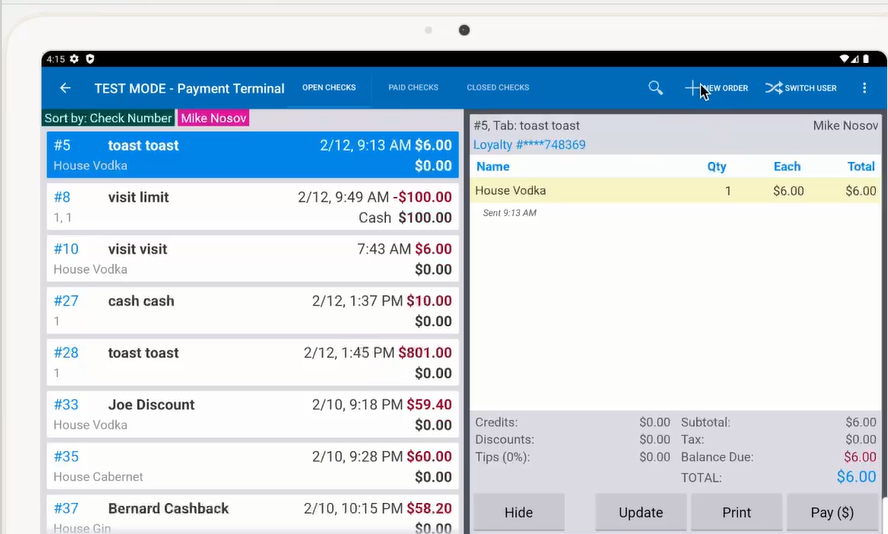Click the Print button
The width and height of the screenshot is (888, 534).
(x=736, y=512)
